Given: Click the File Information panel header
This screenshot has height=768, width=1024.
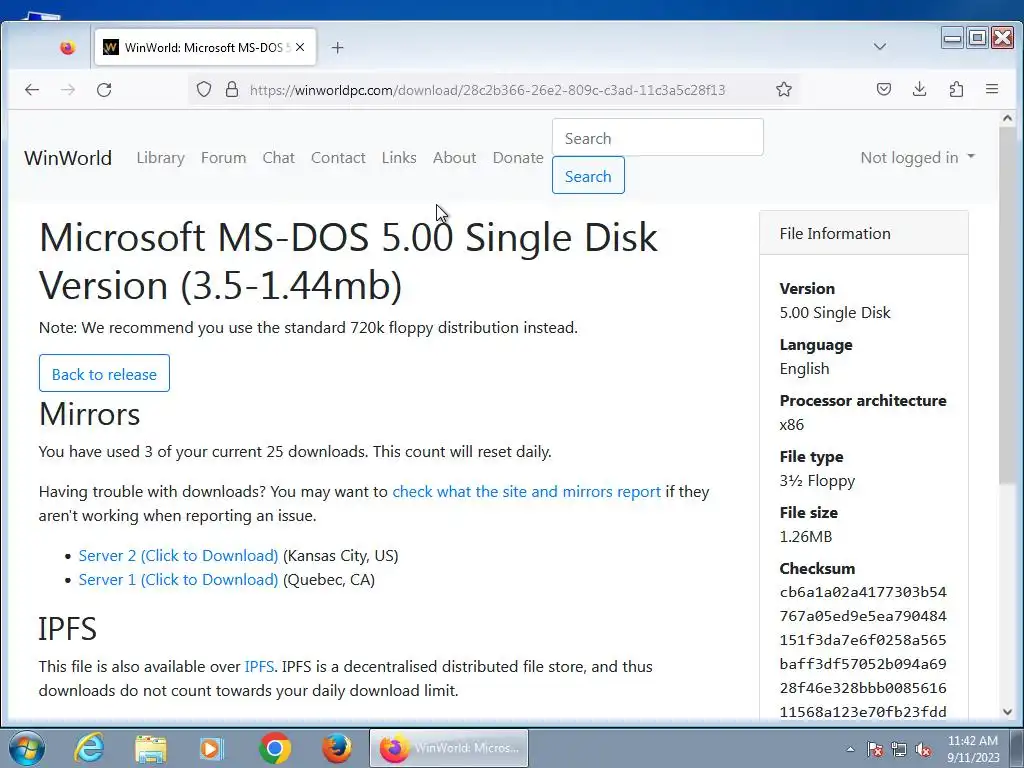Looking at the screenshot, I should click(863, 233).
